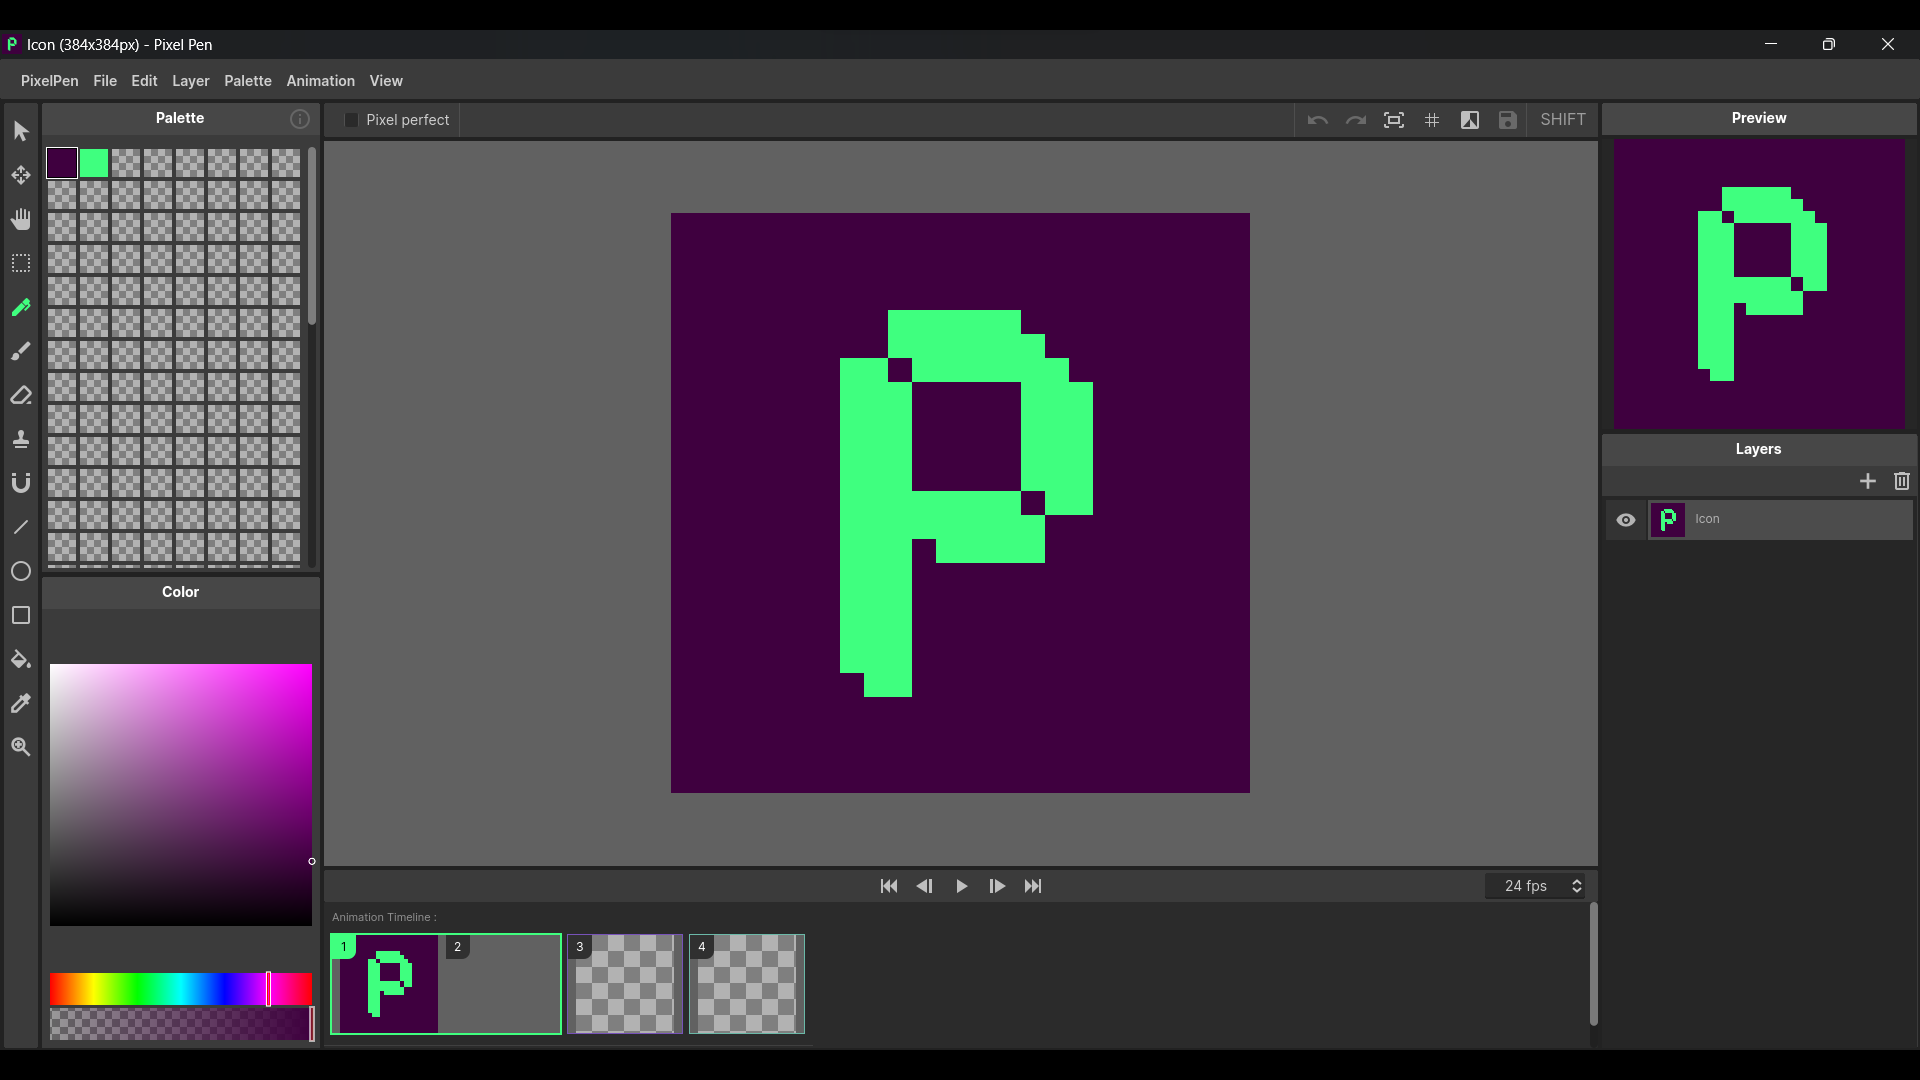Open the View menu
The height and width of the screenshot is (1080, 1920).
(386, 81)
